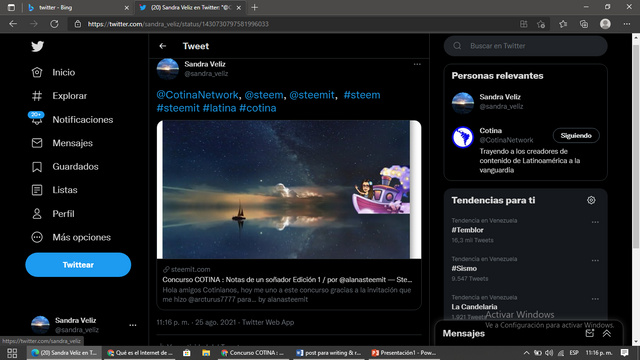Click the Buscar en Twitter search field
Screen dimensions: 640x360
tap(525, 46)
